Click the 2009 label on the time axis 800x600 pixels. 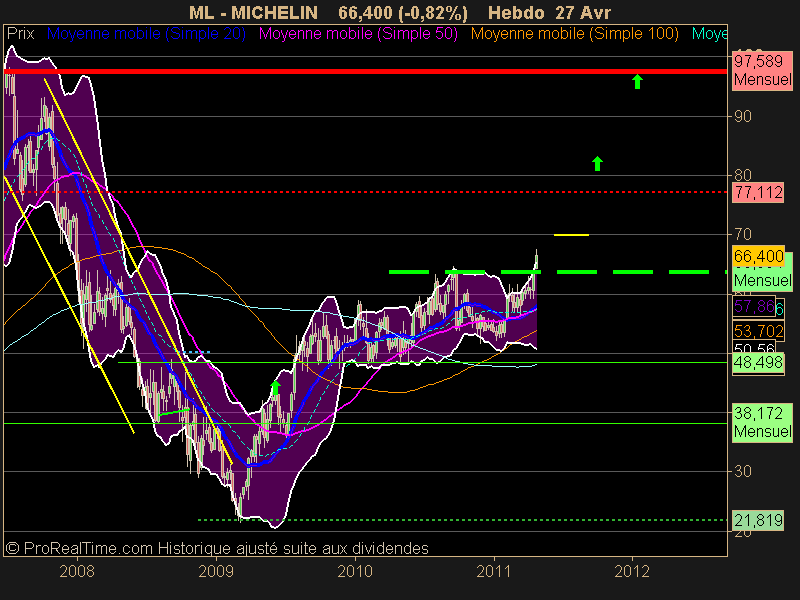216,571
